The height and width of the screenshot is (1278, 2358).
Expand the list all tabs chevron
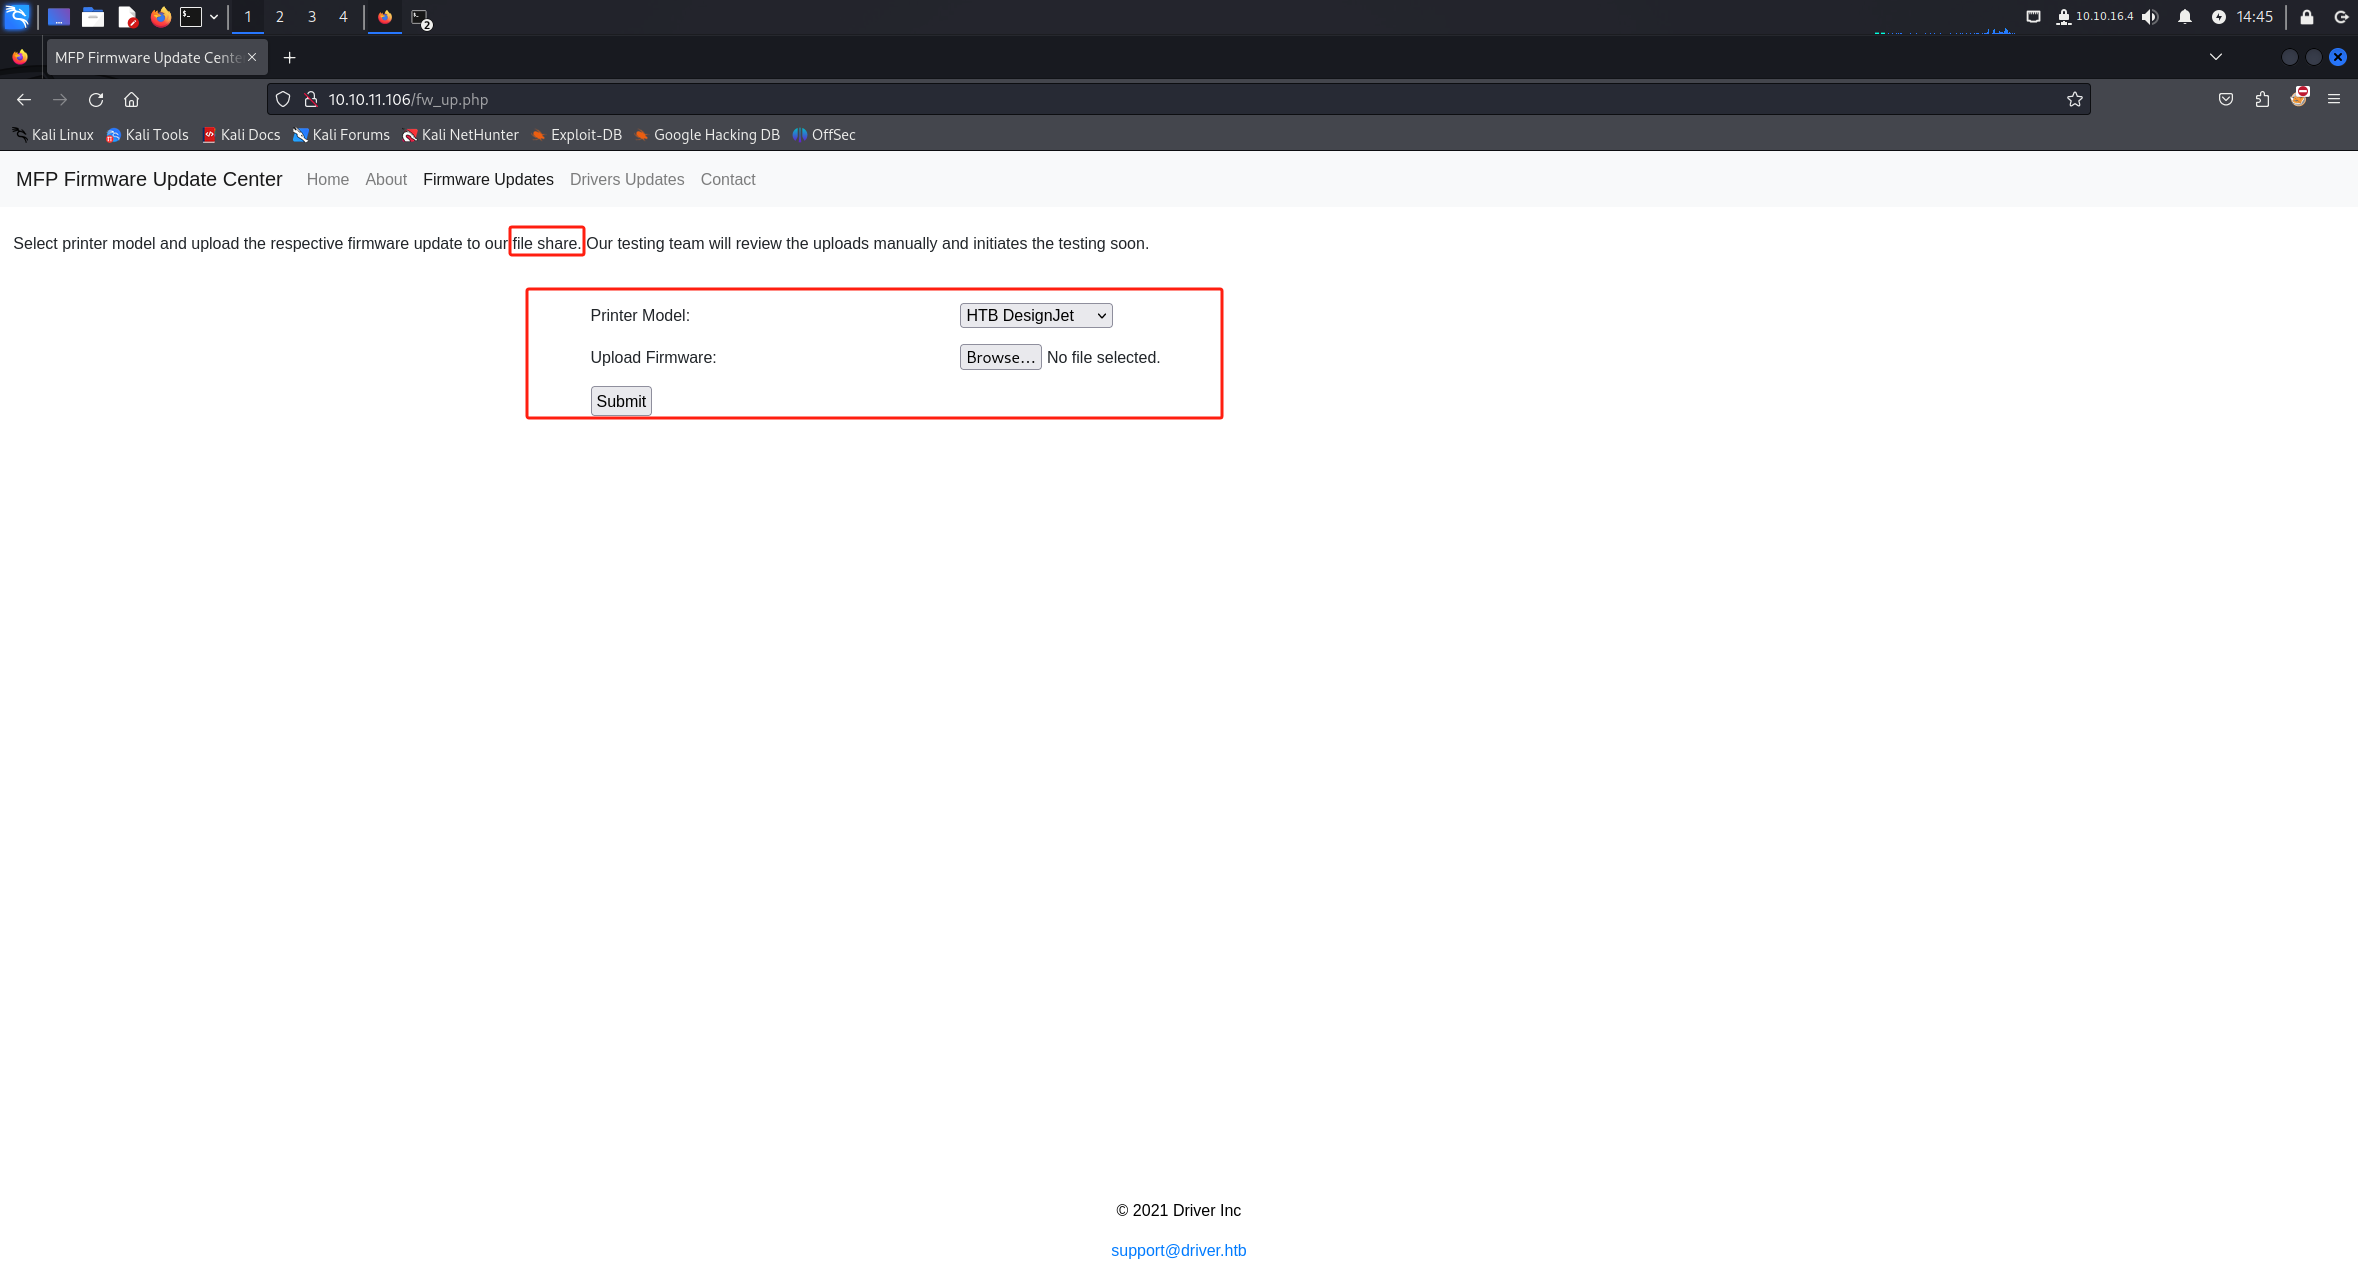pos(2216,57)
